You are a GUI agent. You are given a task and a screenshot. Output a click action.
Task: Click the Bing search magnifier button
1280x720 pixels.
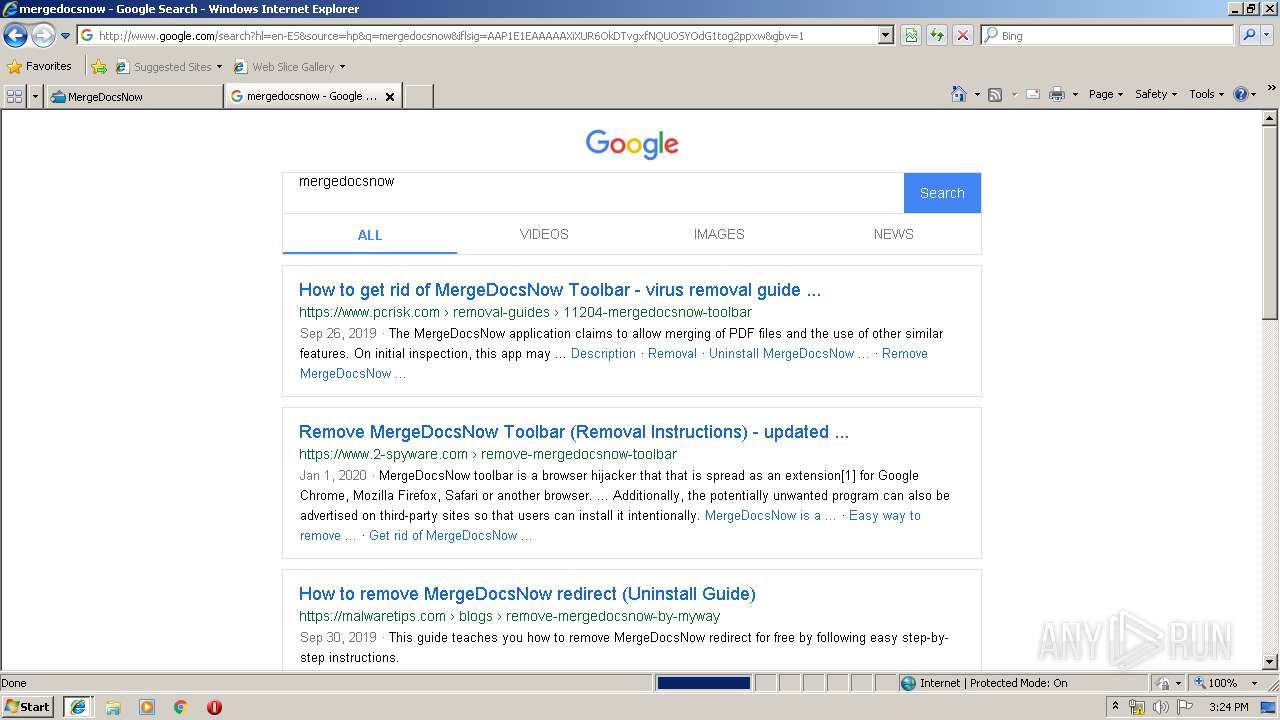pyautogui.click(x=1249, y=35)
